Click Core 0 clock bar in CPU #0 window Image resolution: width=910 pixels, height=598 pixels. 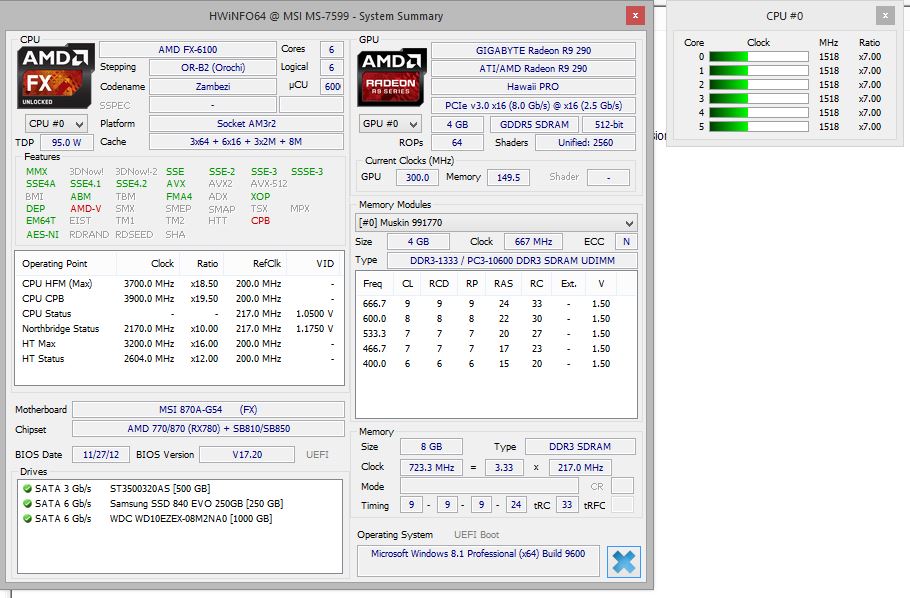tap(759, 56)
